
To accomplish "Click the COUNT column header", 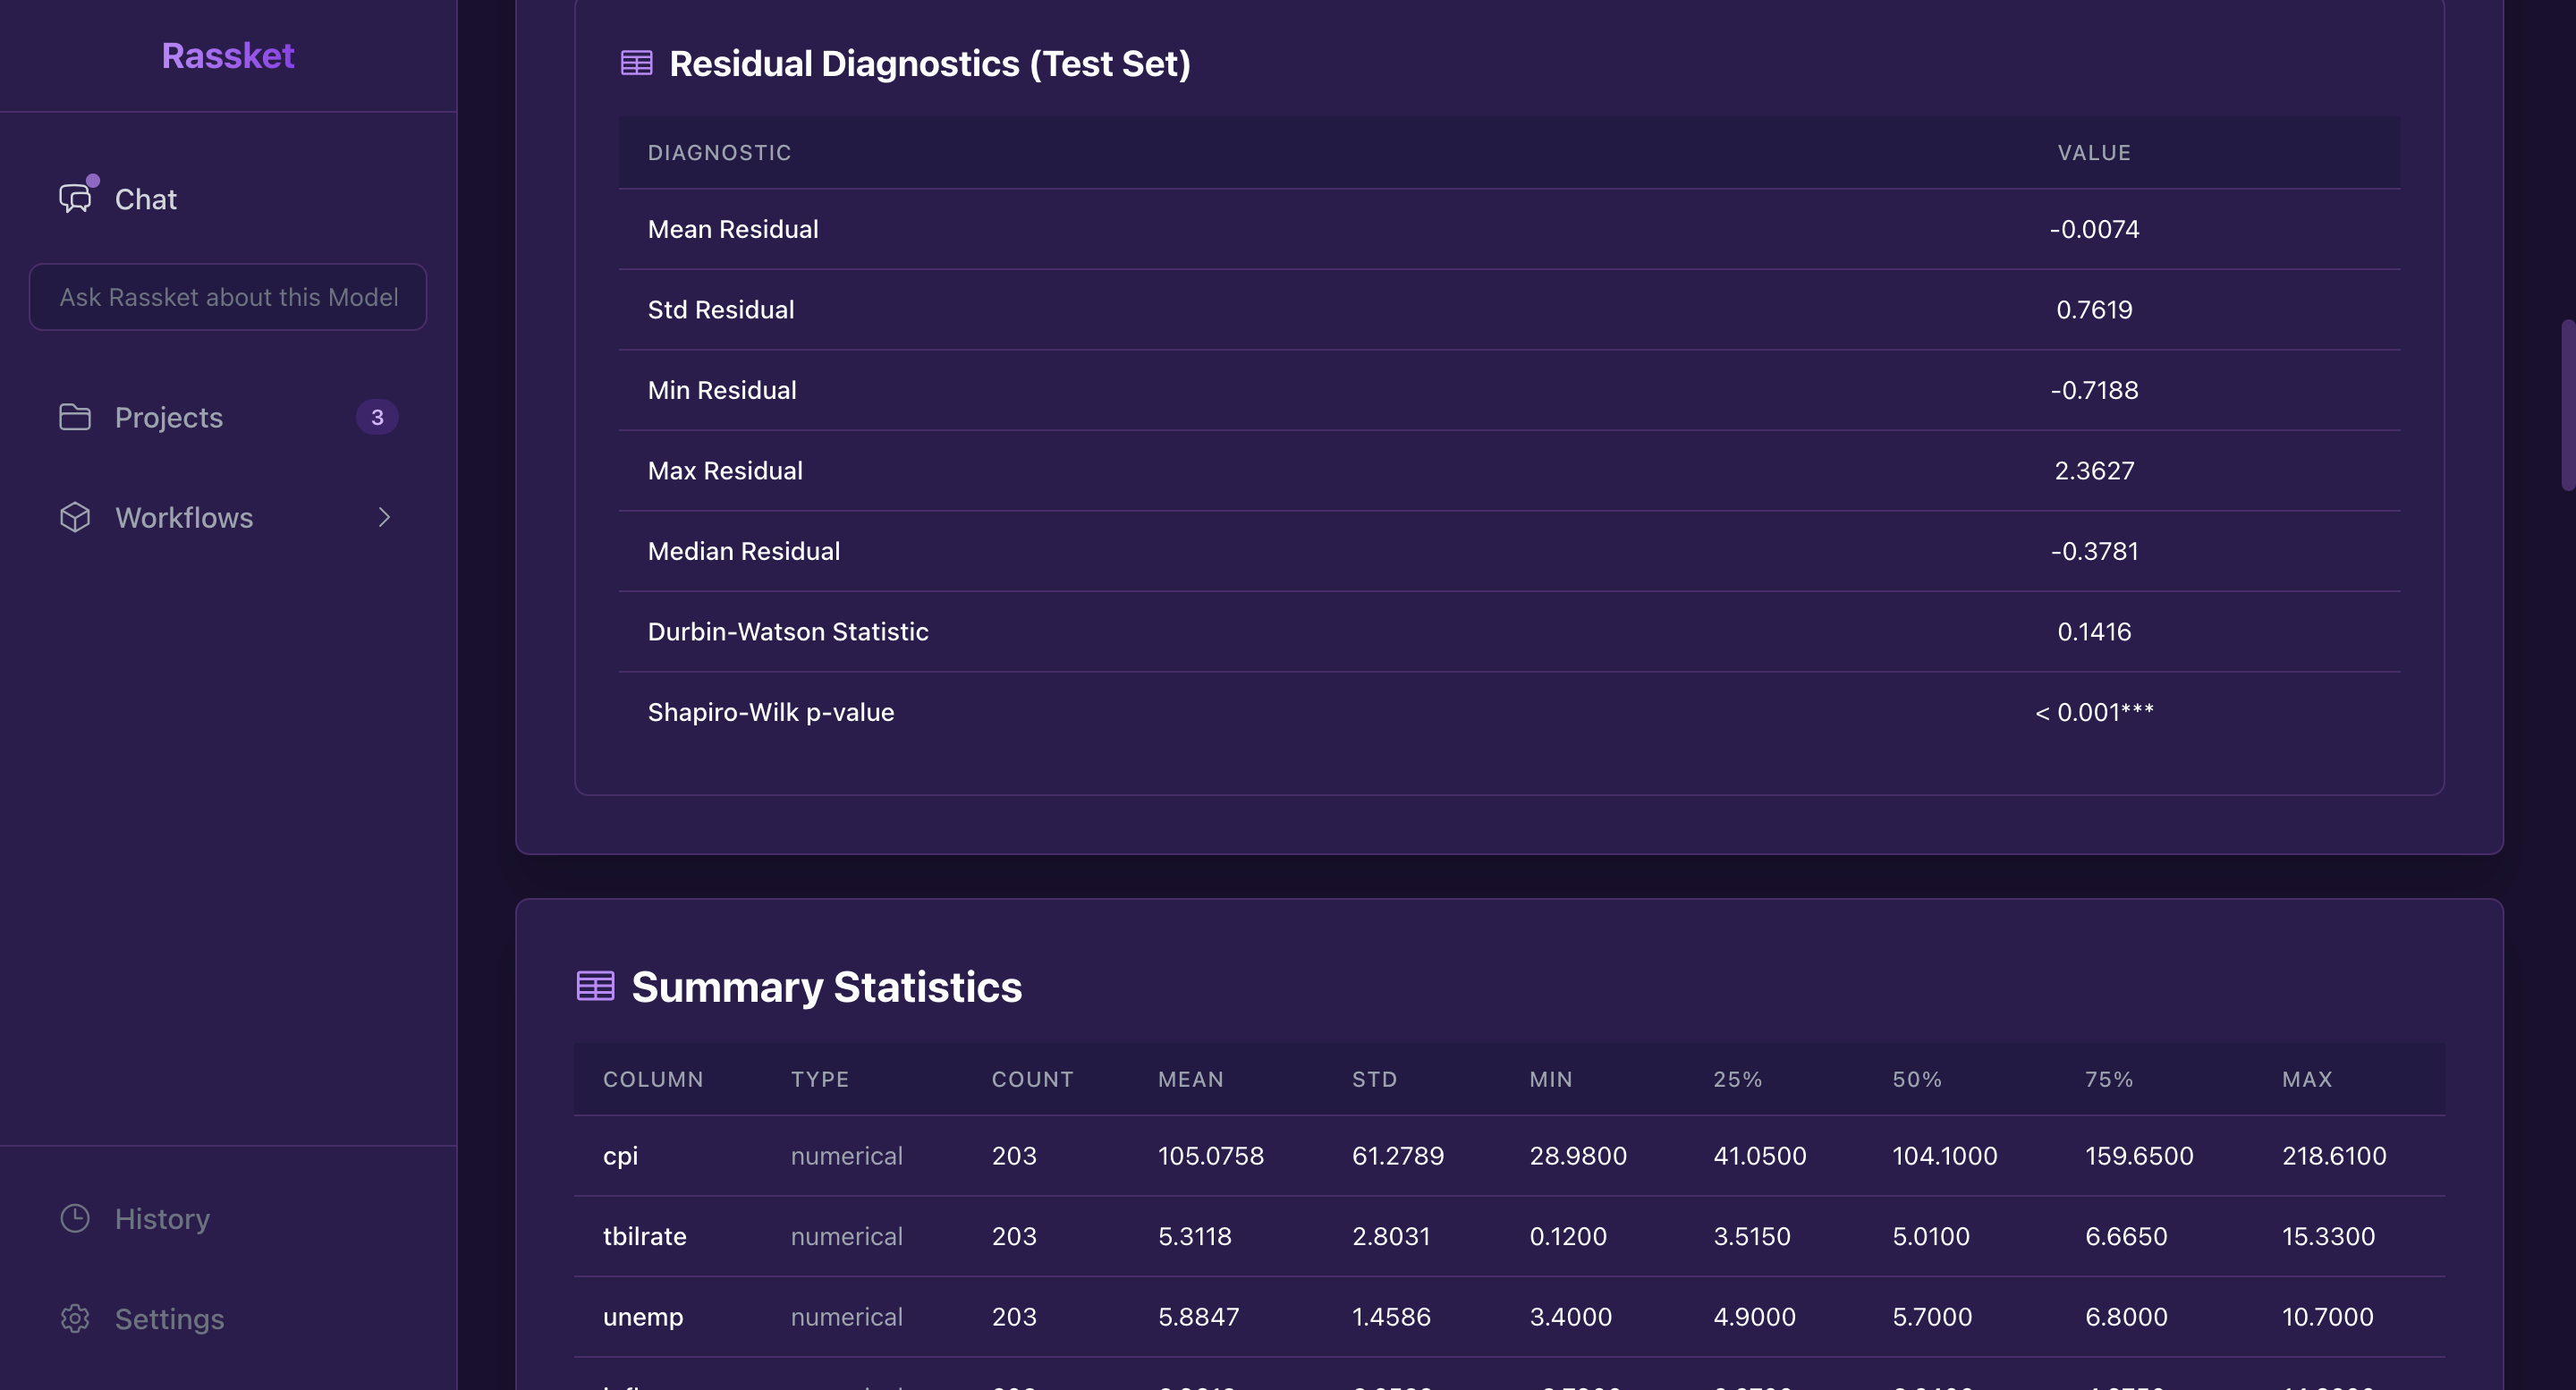I will (1032, 1079).
